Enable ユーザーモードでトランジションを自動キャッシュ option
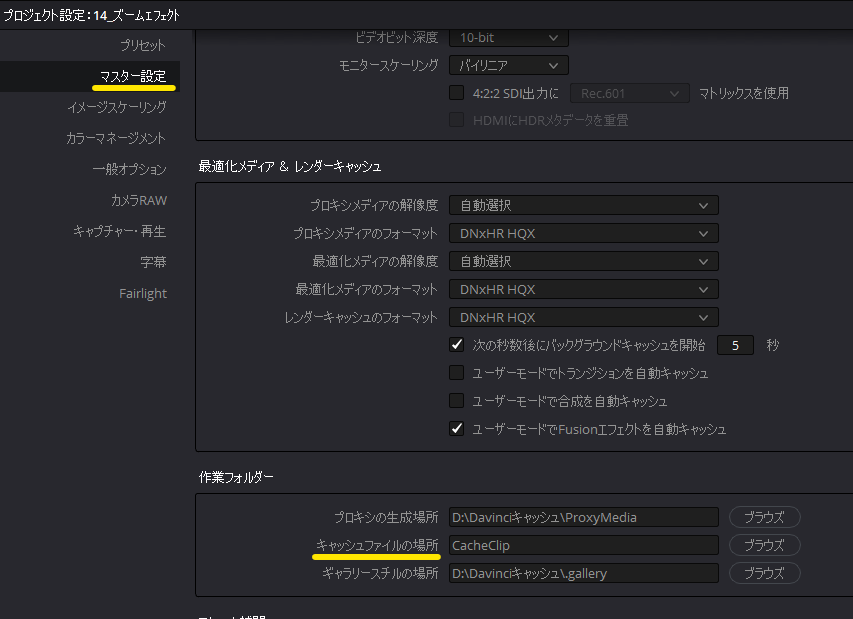This screenshot has height=619, width=853. pyautogui.click(x=456, y=371)
